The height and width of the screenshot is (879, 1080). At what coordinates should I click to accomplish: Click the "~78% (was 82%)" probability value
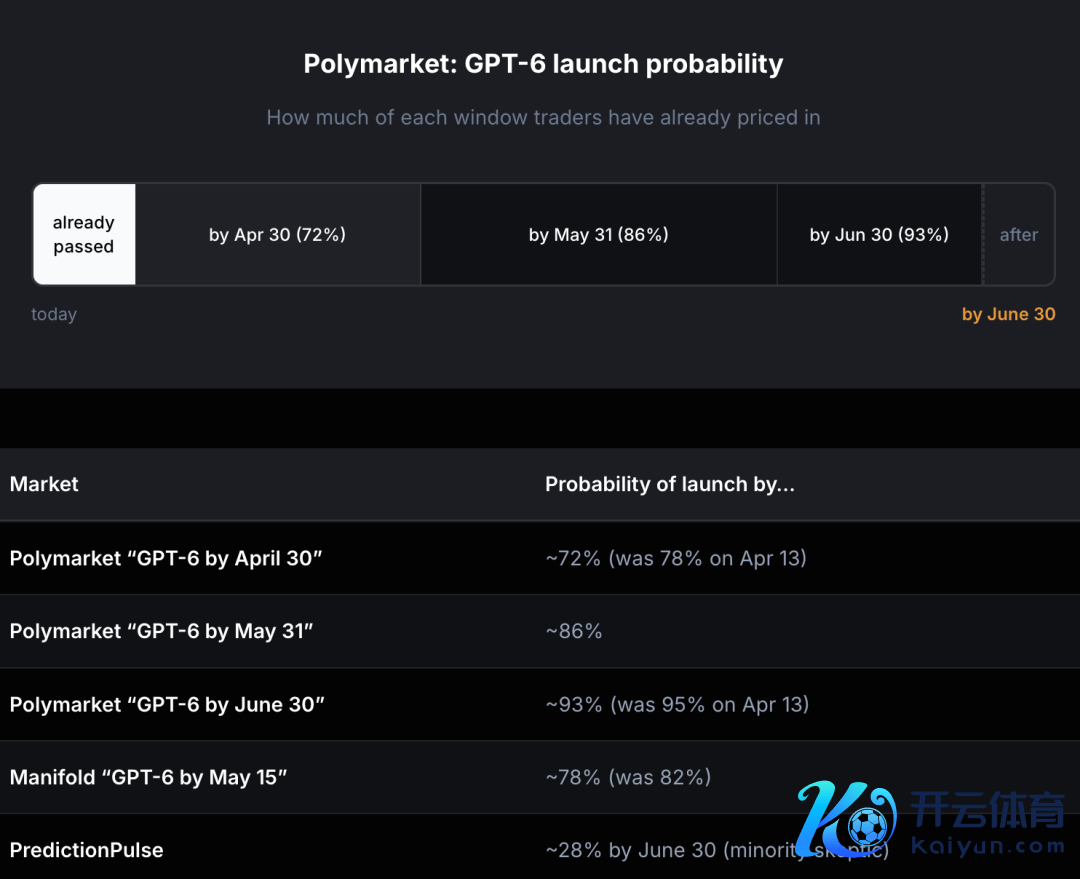[x=628, y=777]
